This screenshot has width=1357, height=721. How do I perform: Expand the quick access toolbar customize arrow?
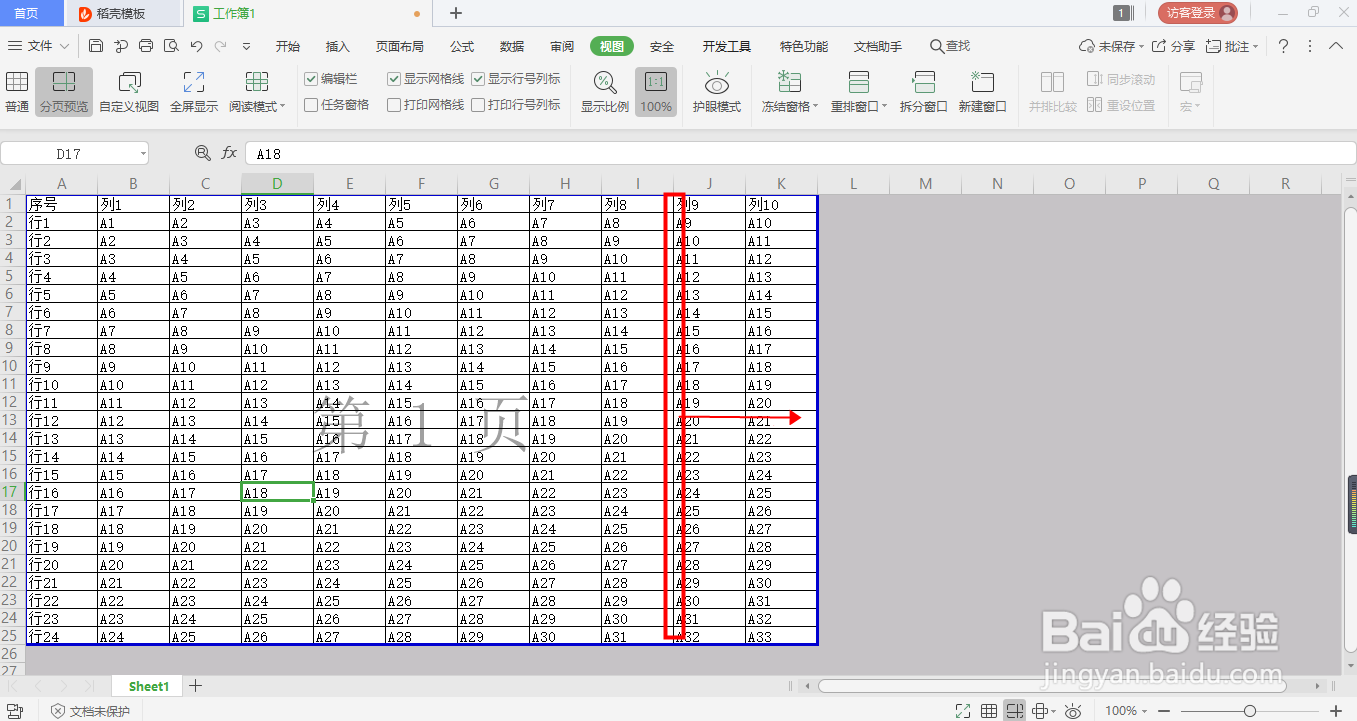247,46
